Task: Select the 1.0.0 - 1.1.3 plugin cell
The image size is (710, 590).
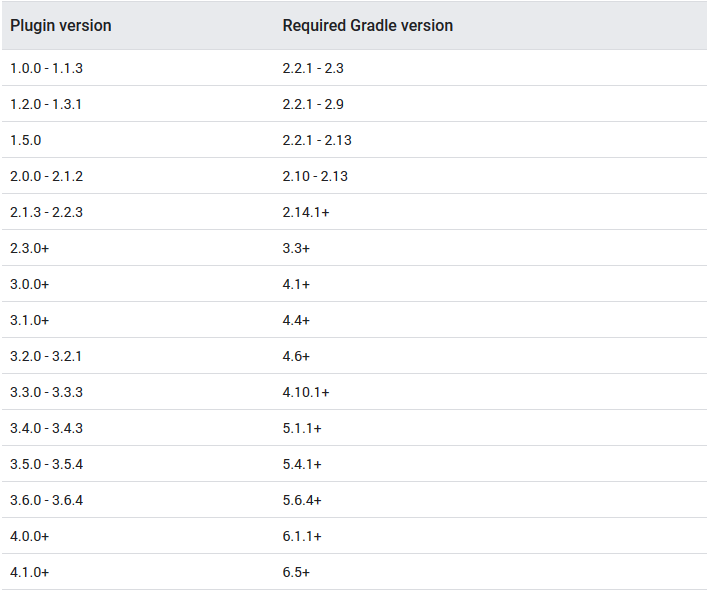Action: (x=47, y=68)
